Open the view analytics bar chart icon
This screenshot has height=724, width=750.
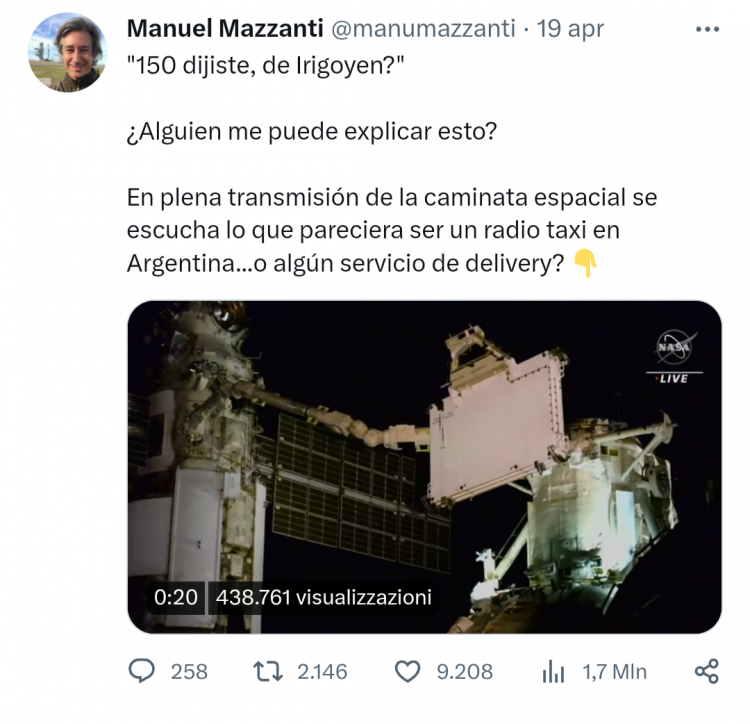click(553, 671)
